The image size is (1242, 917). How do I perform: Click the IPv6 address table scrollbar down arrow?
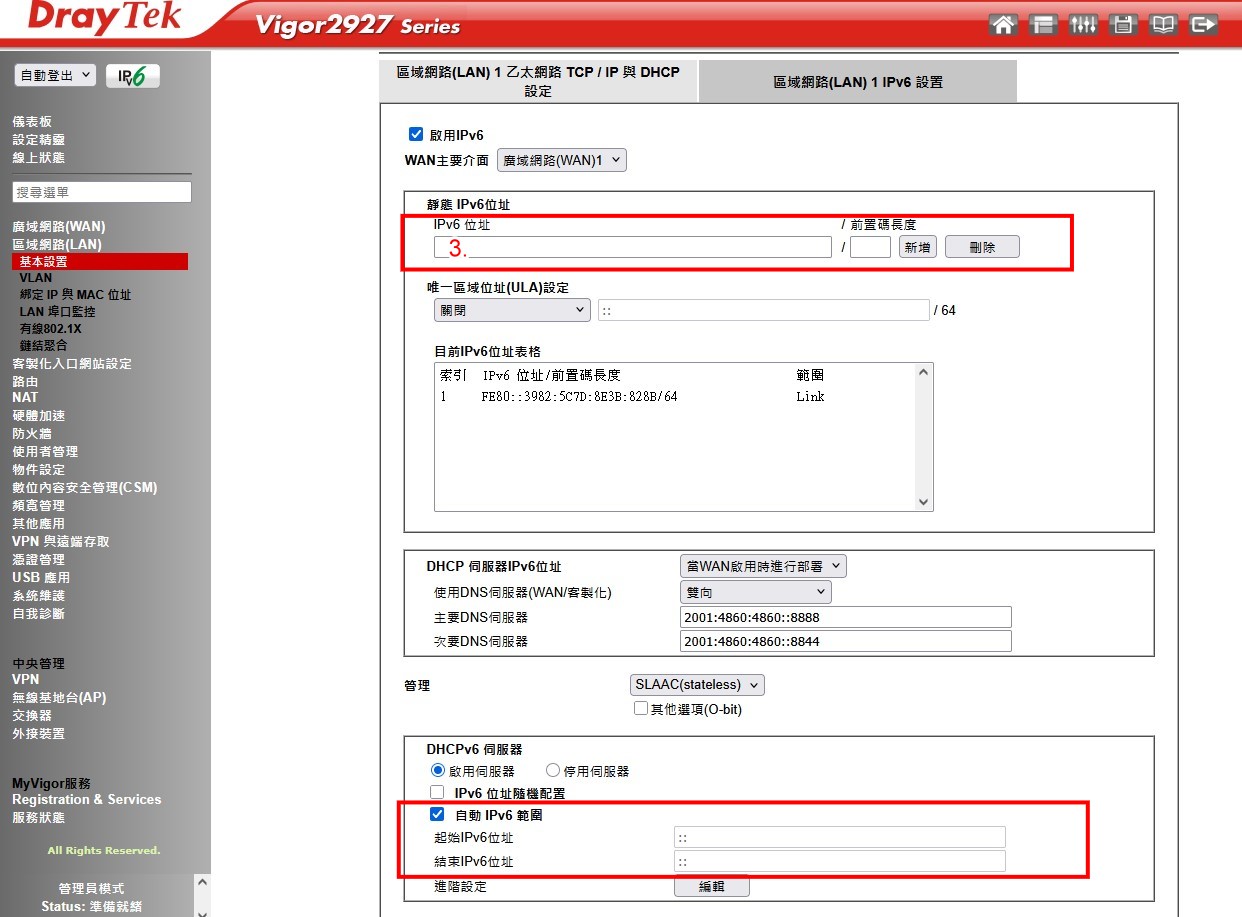tap(923, 502)
